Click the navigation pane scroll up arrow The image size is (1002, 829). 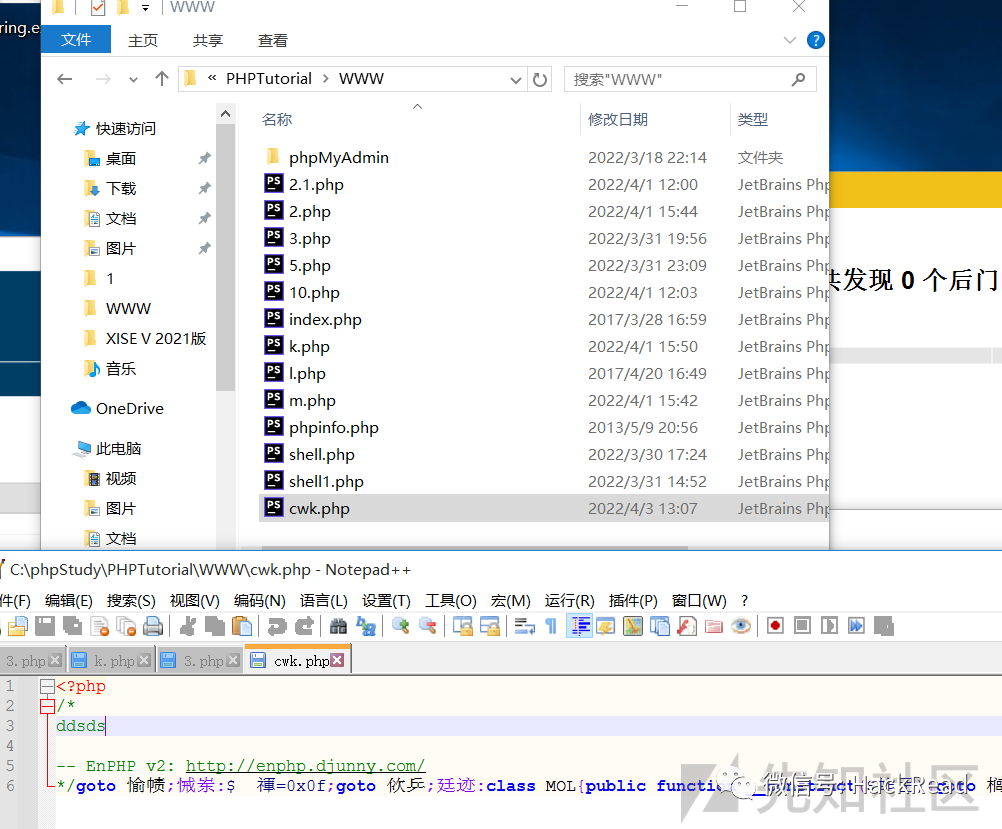tap(225, 114)
